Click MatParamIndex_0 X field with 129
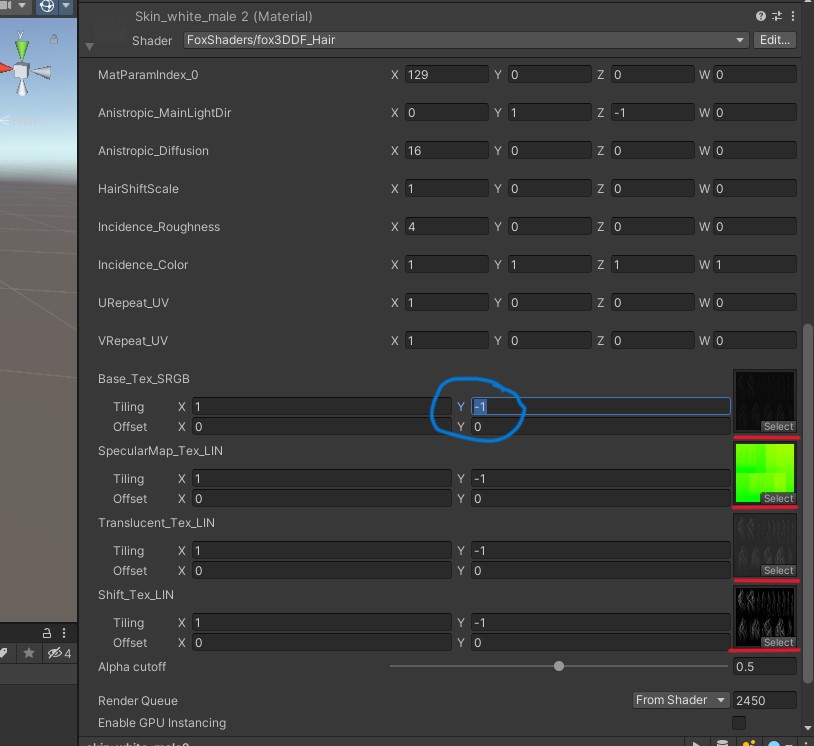Screen dimensions: 814x746 pos(446,74)
